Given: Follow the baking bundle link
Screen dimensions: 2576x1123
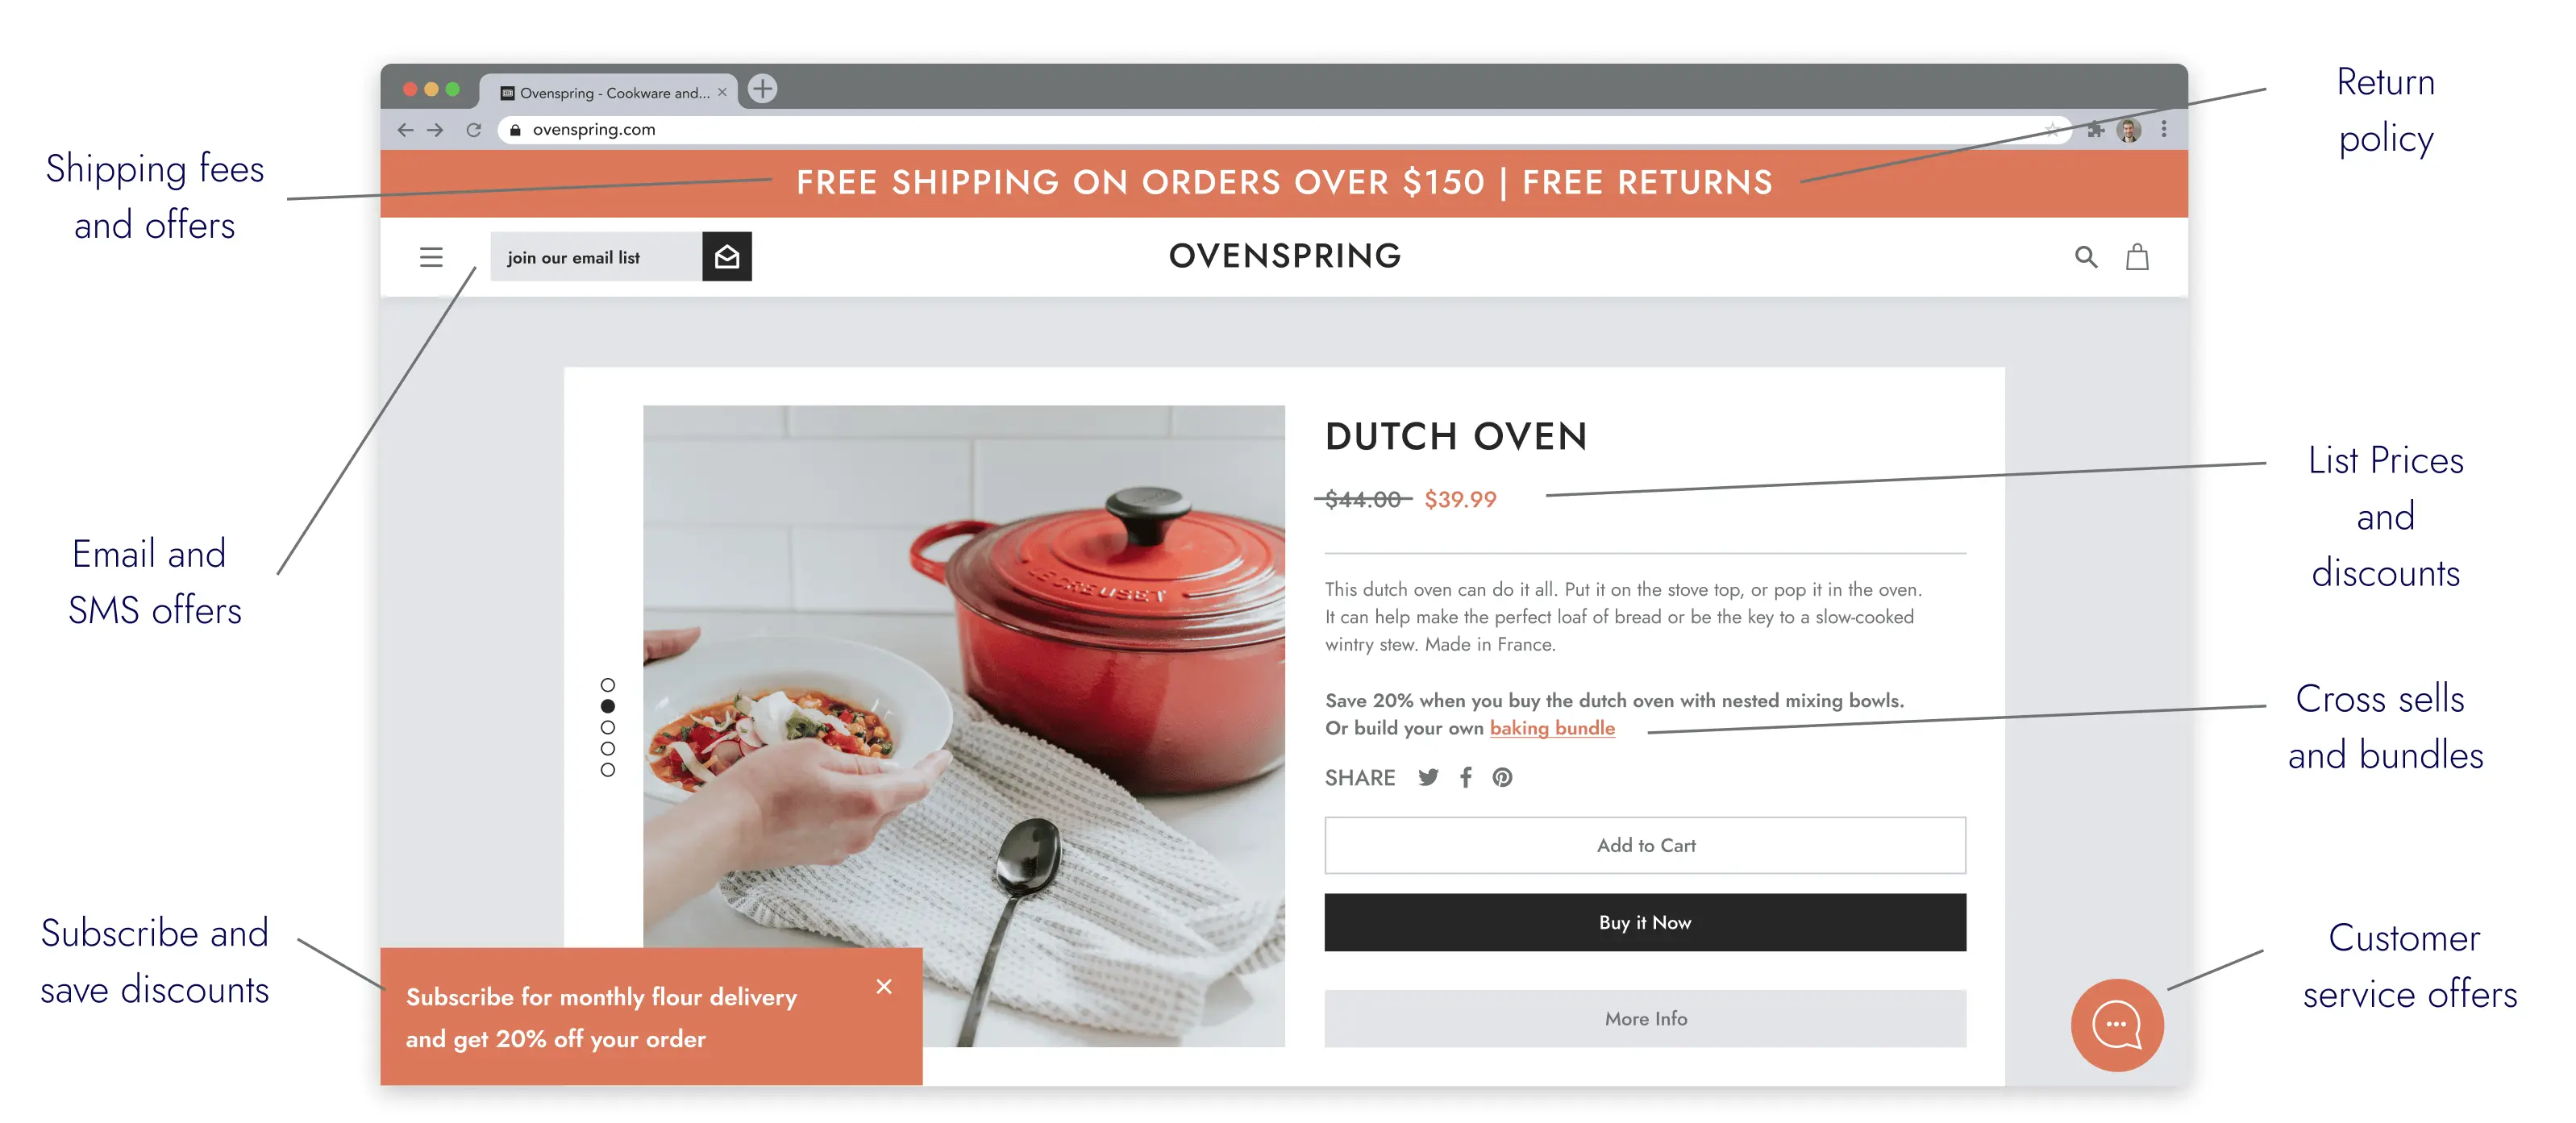Looking at the screenshot, I should (1552, 728).
